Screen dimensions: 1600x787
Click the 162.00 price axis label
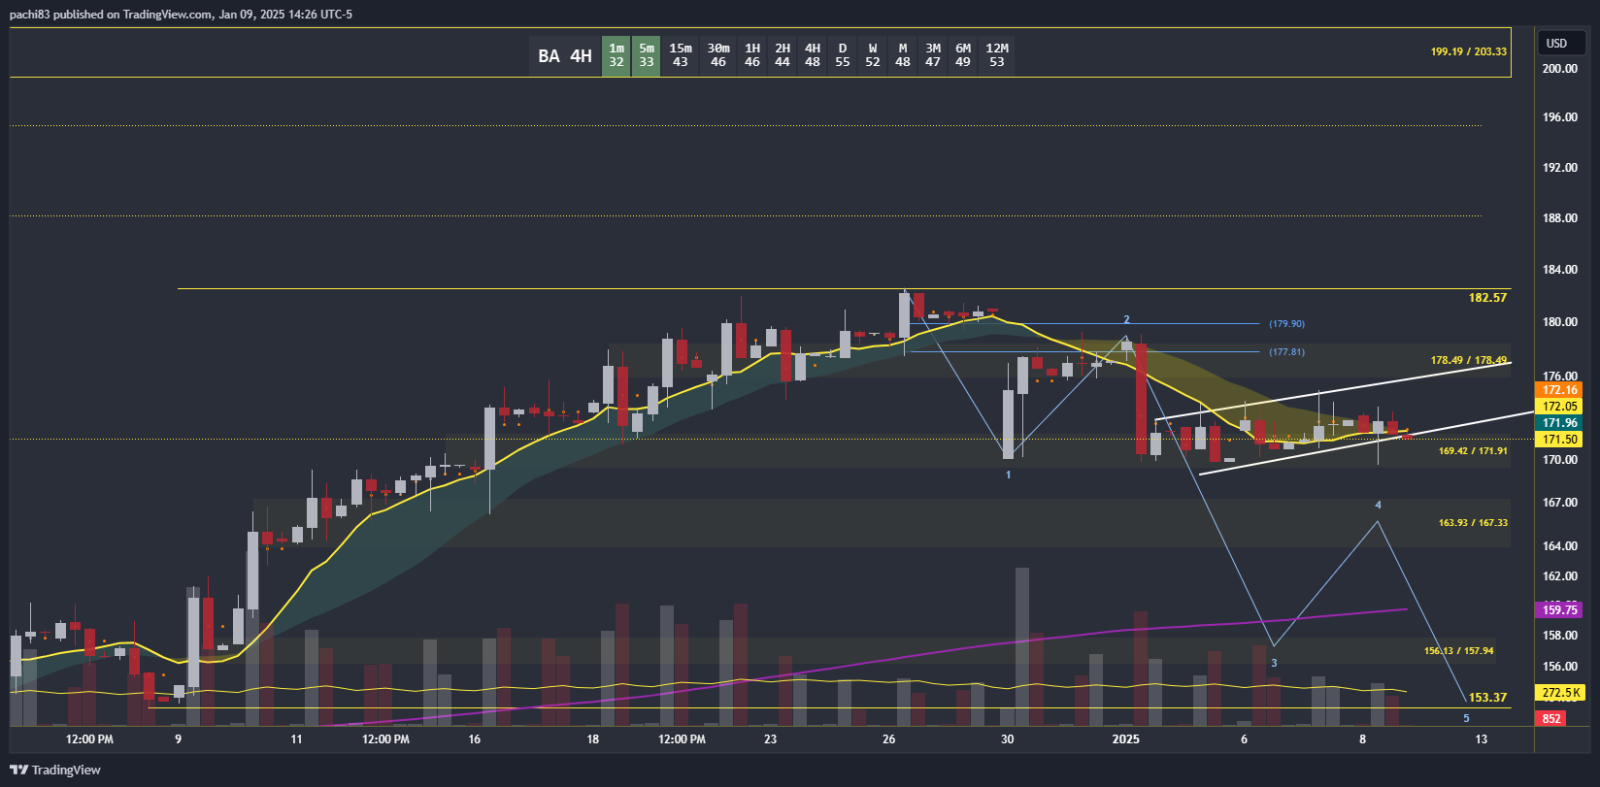(1559, 576)
